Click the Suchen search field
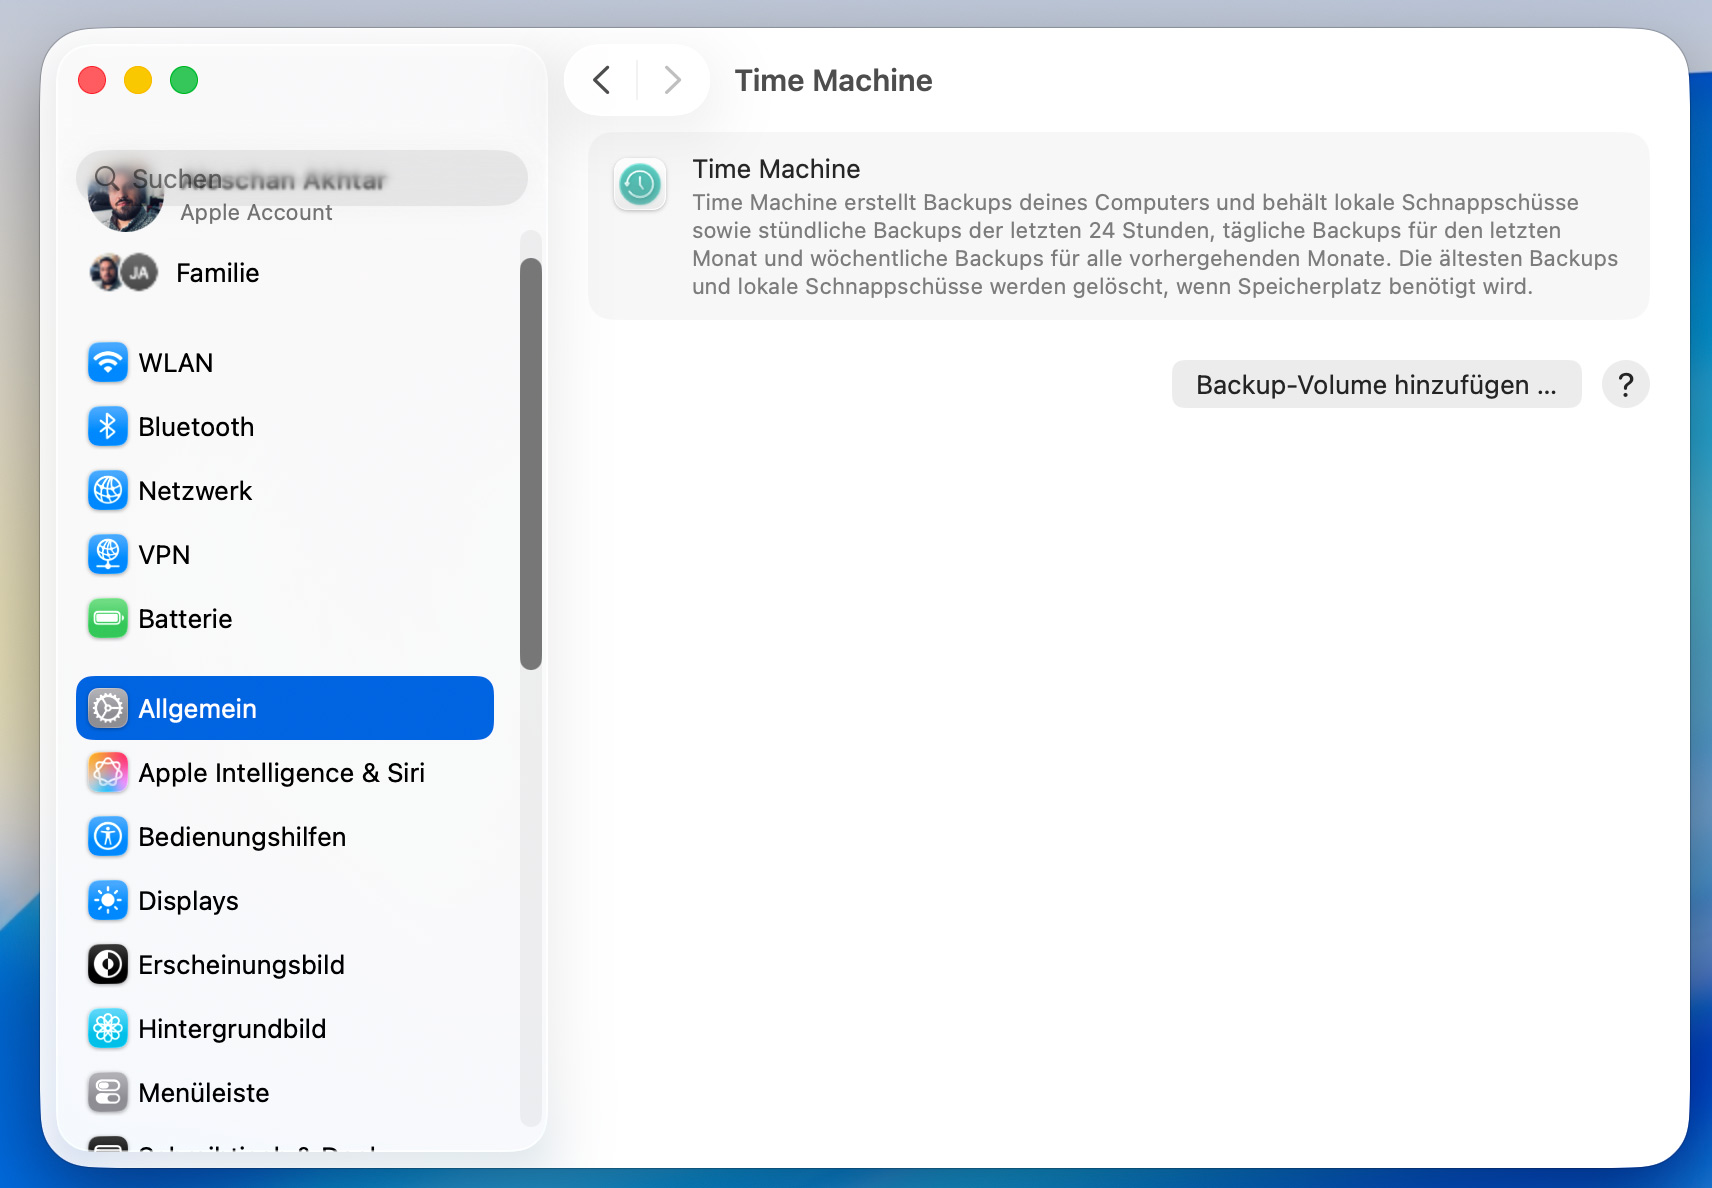This screenshot has width=1712, height=1188. tap(301, 178)
